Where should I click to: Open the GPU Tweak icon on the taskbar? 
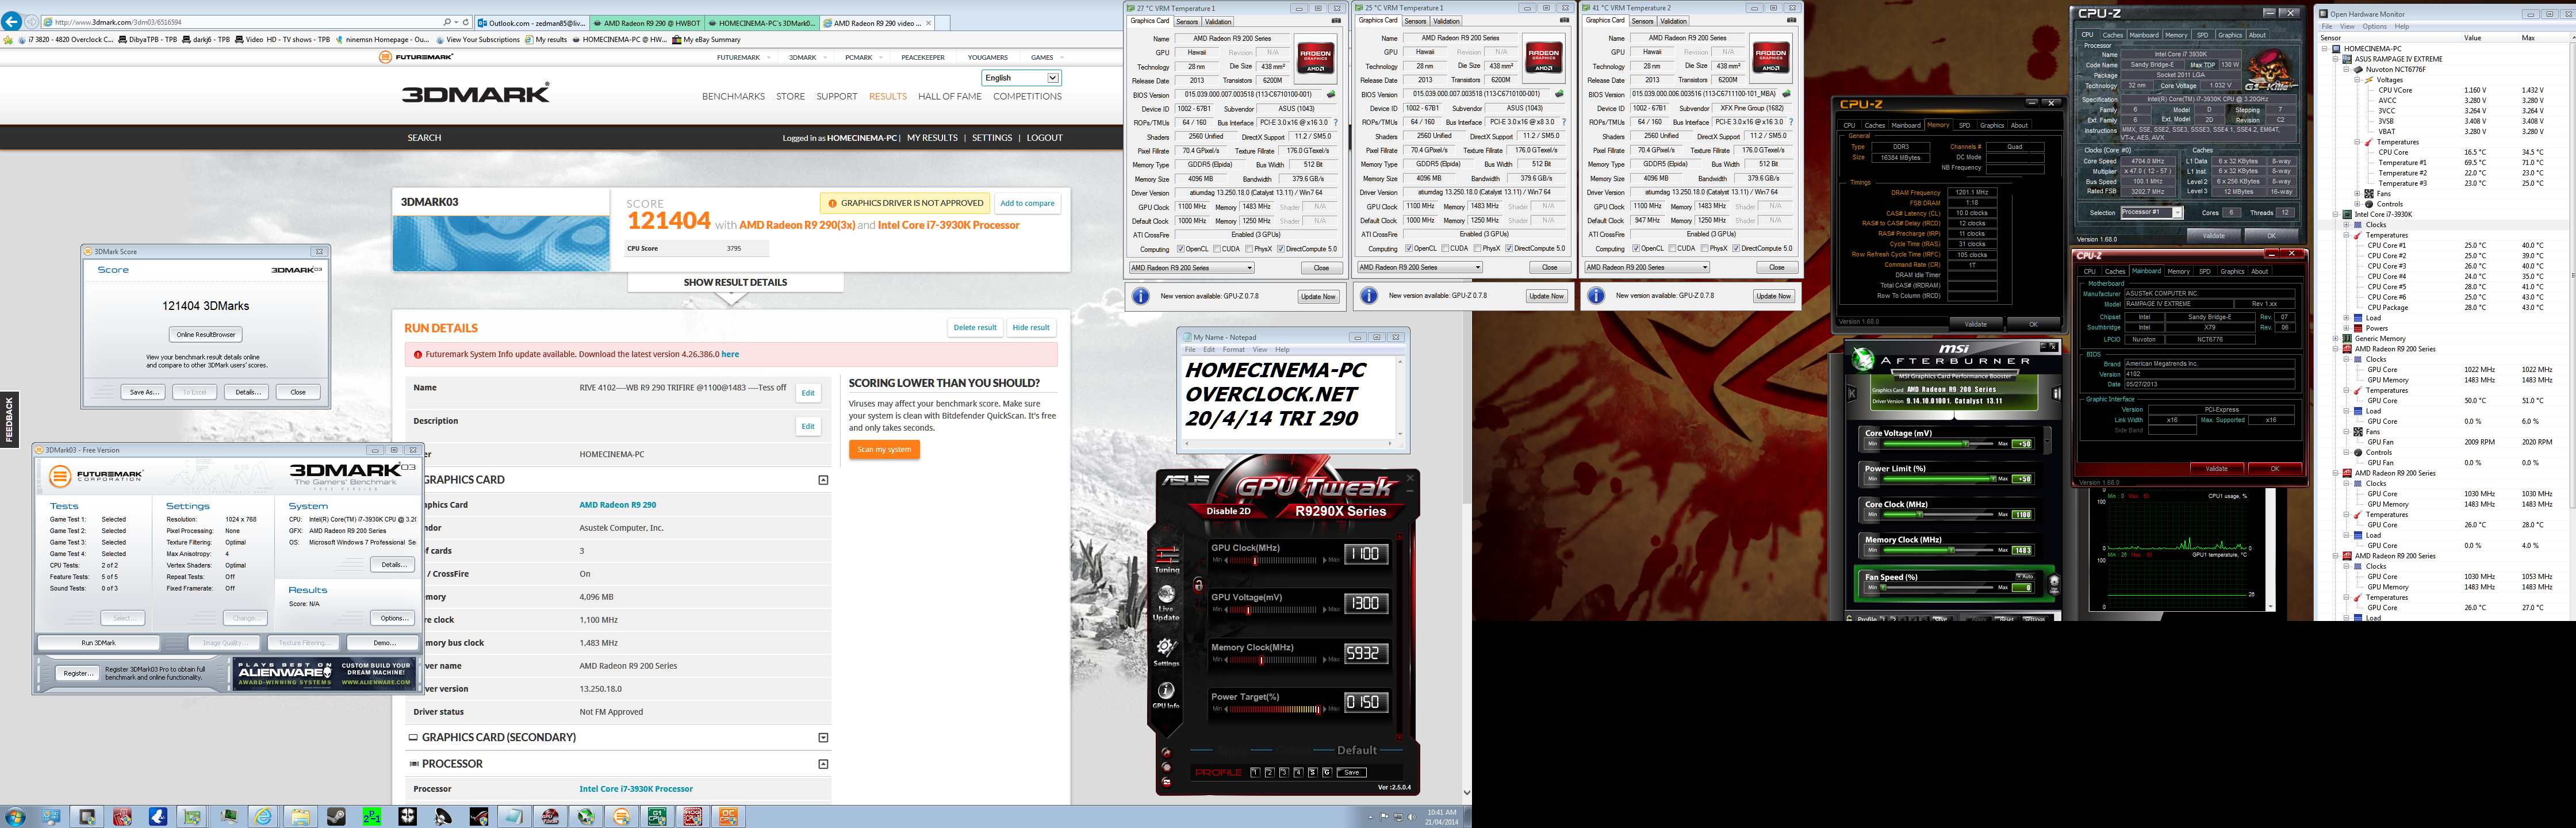pos(549,816)
